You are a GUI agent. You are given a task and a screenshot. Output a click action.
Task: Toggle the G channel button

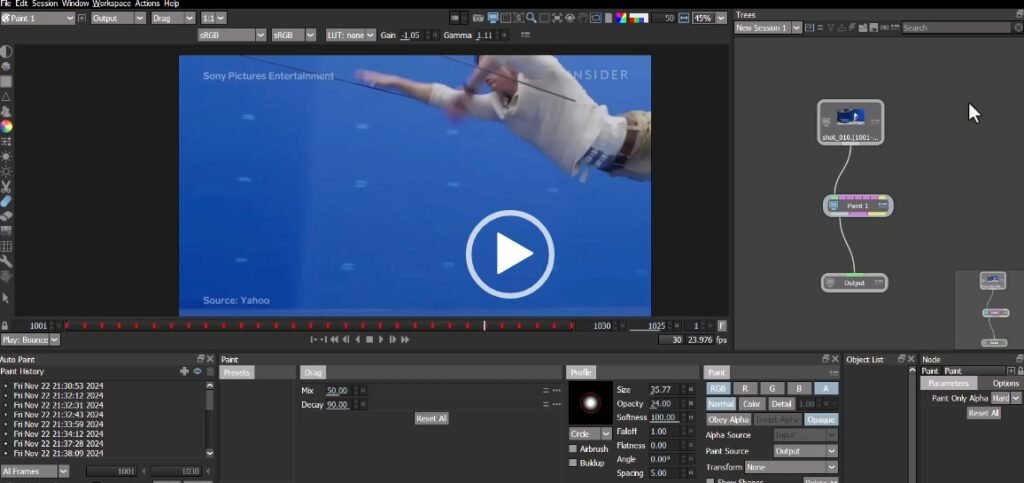click(x=771, y=388)
